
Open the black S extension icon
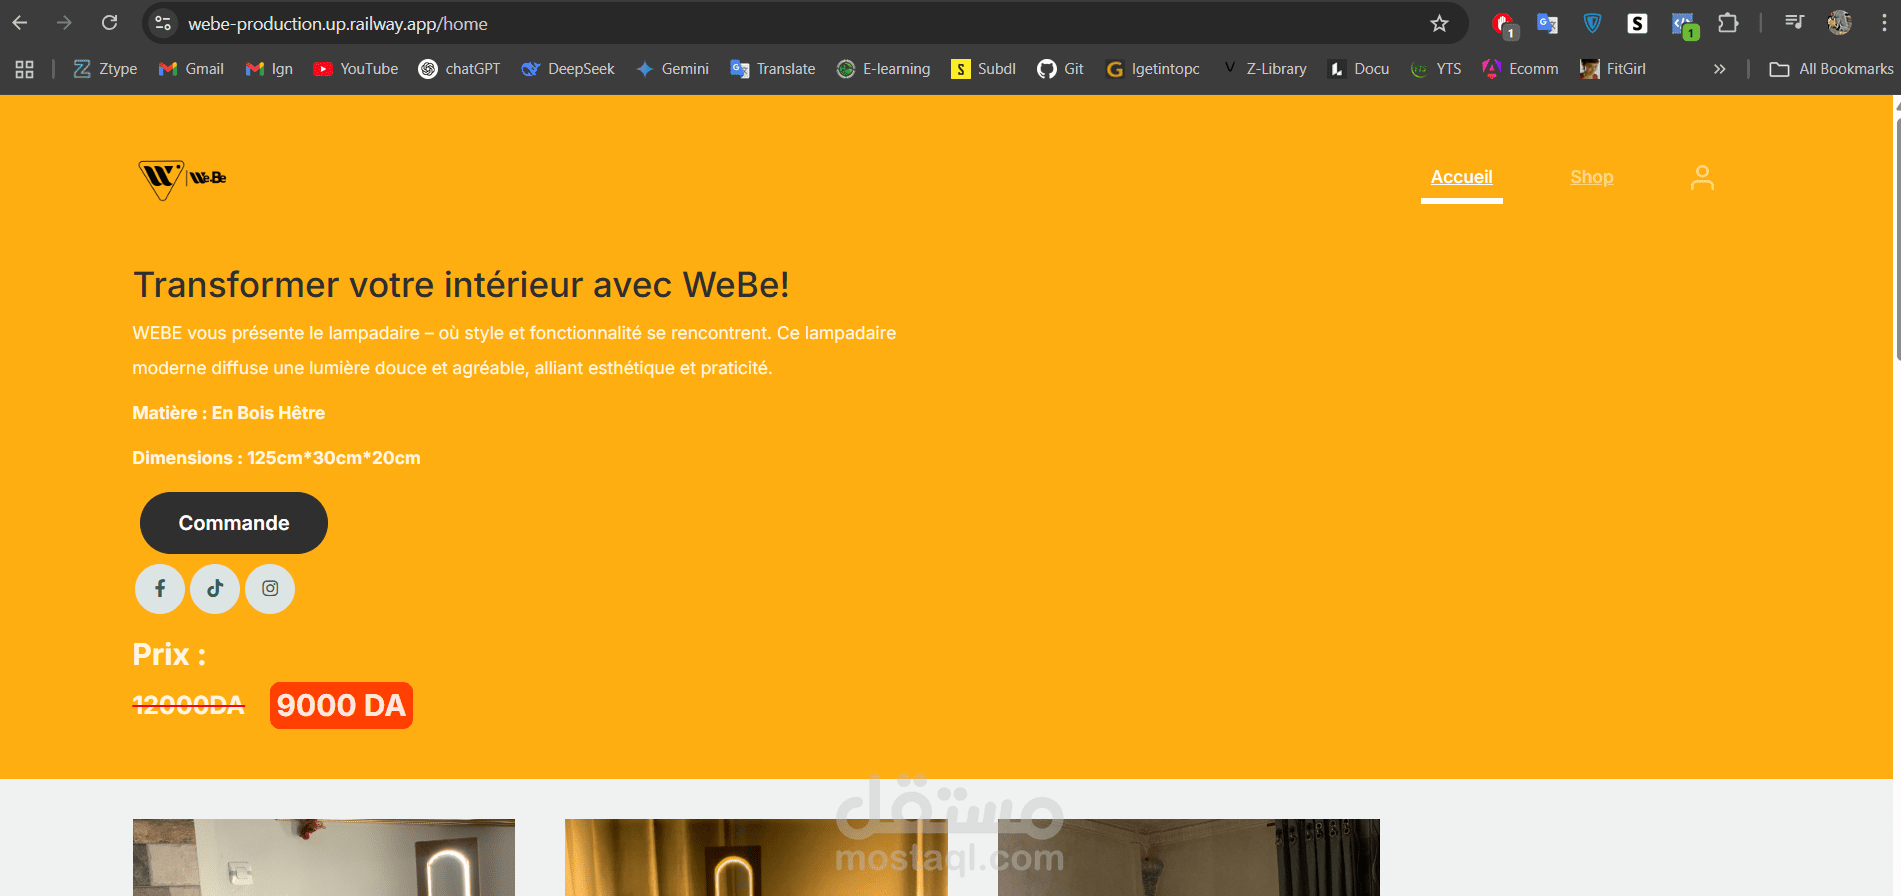pyautogui.click(x=1637, y=23)
